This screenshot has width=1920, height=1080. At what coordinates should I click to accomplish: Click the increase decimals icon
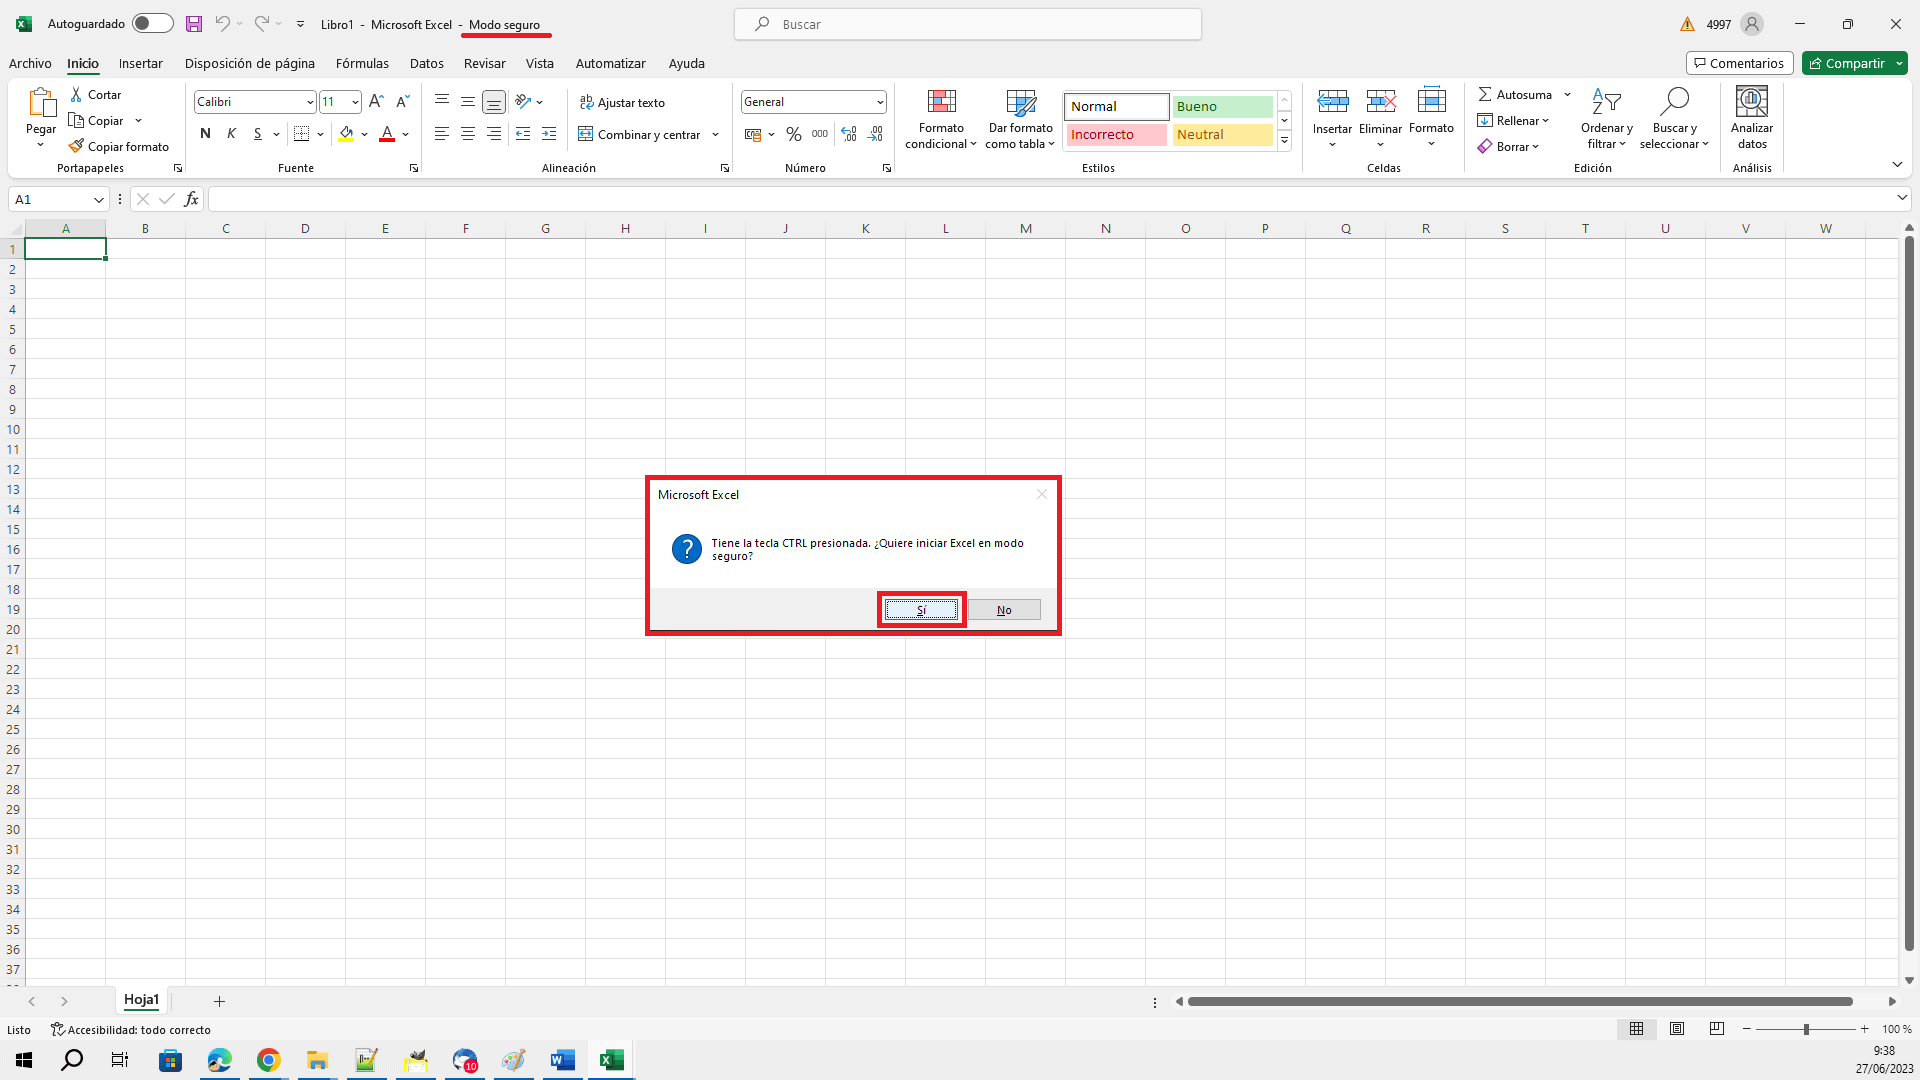(849, 134)
